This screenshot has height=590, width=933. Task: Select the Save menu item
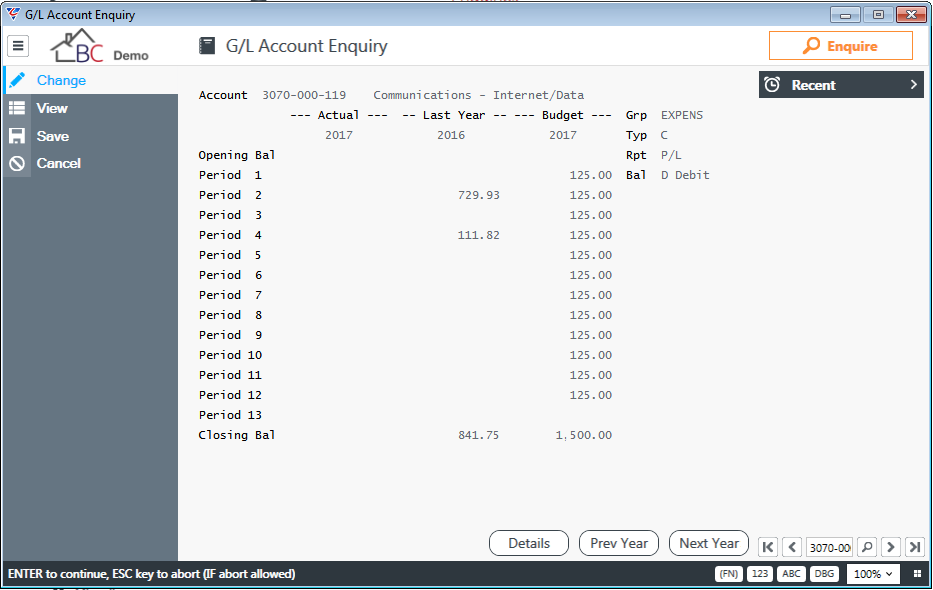[x=90, y=136]
